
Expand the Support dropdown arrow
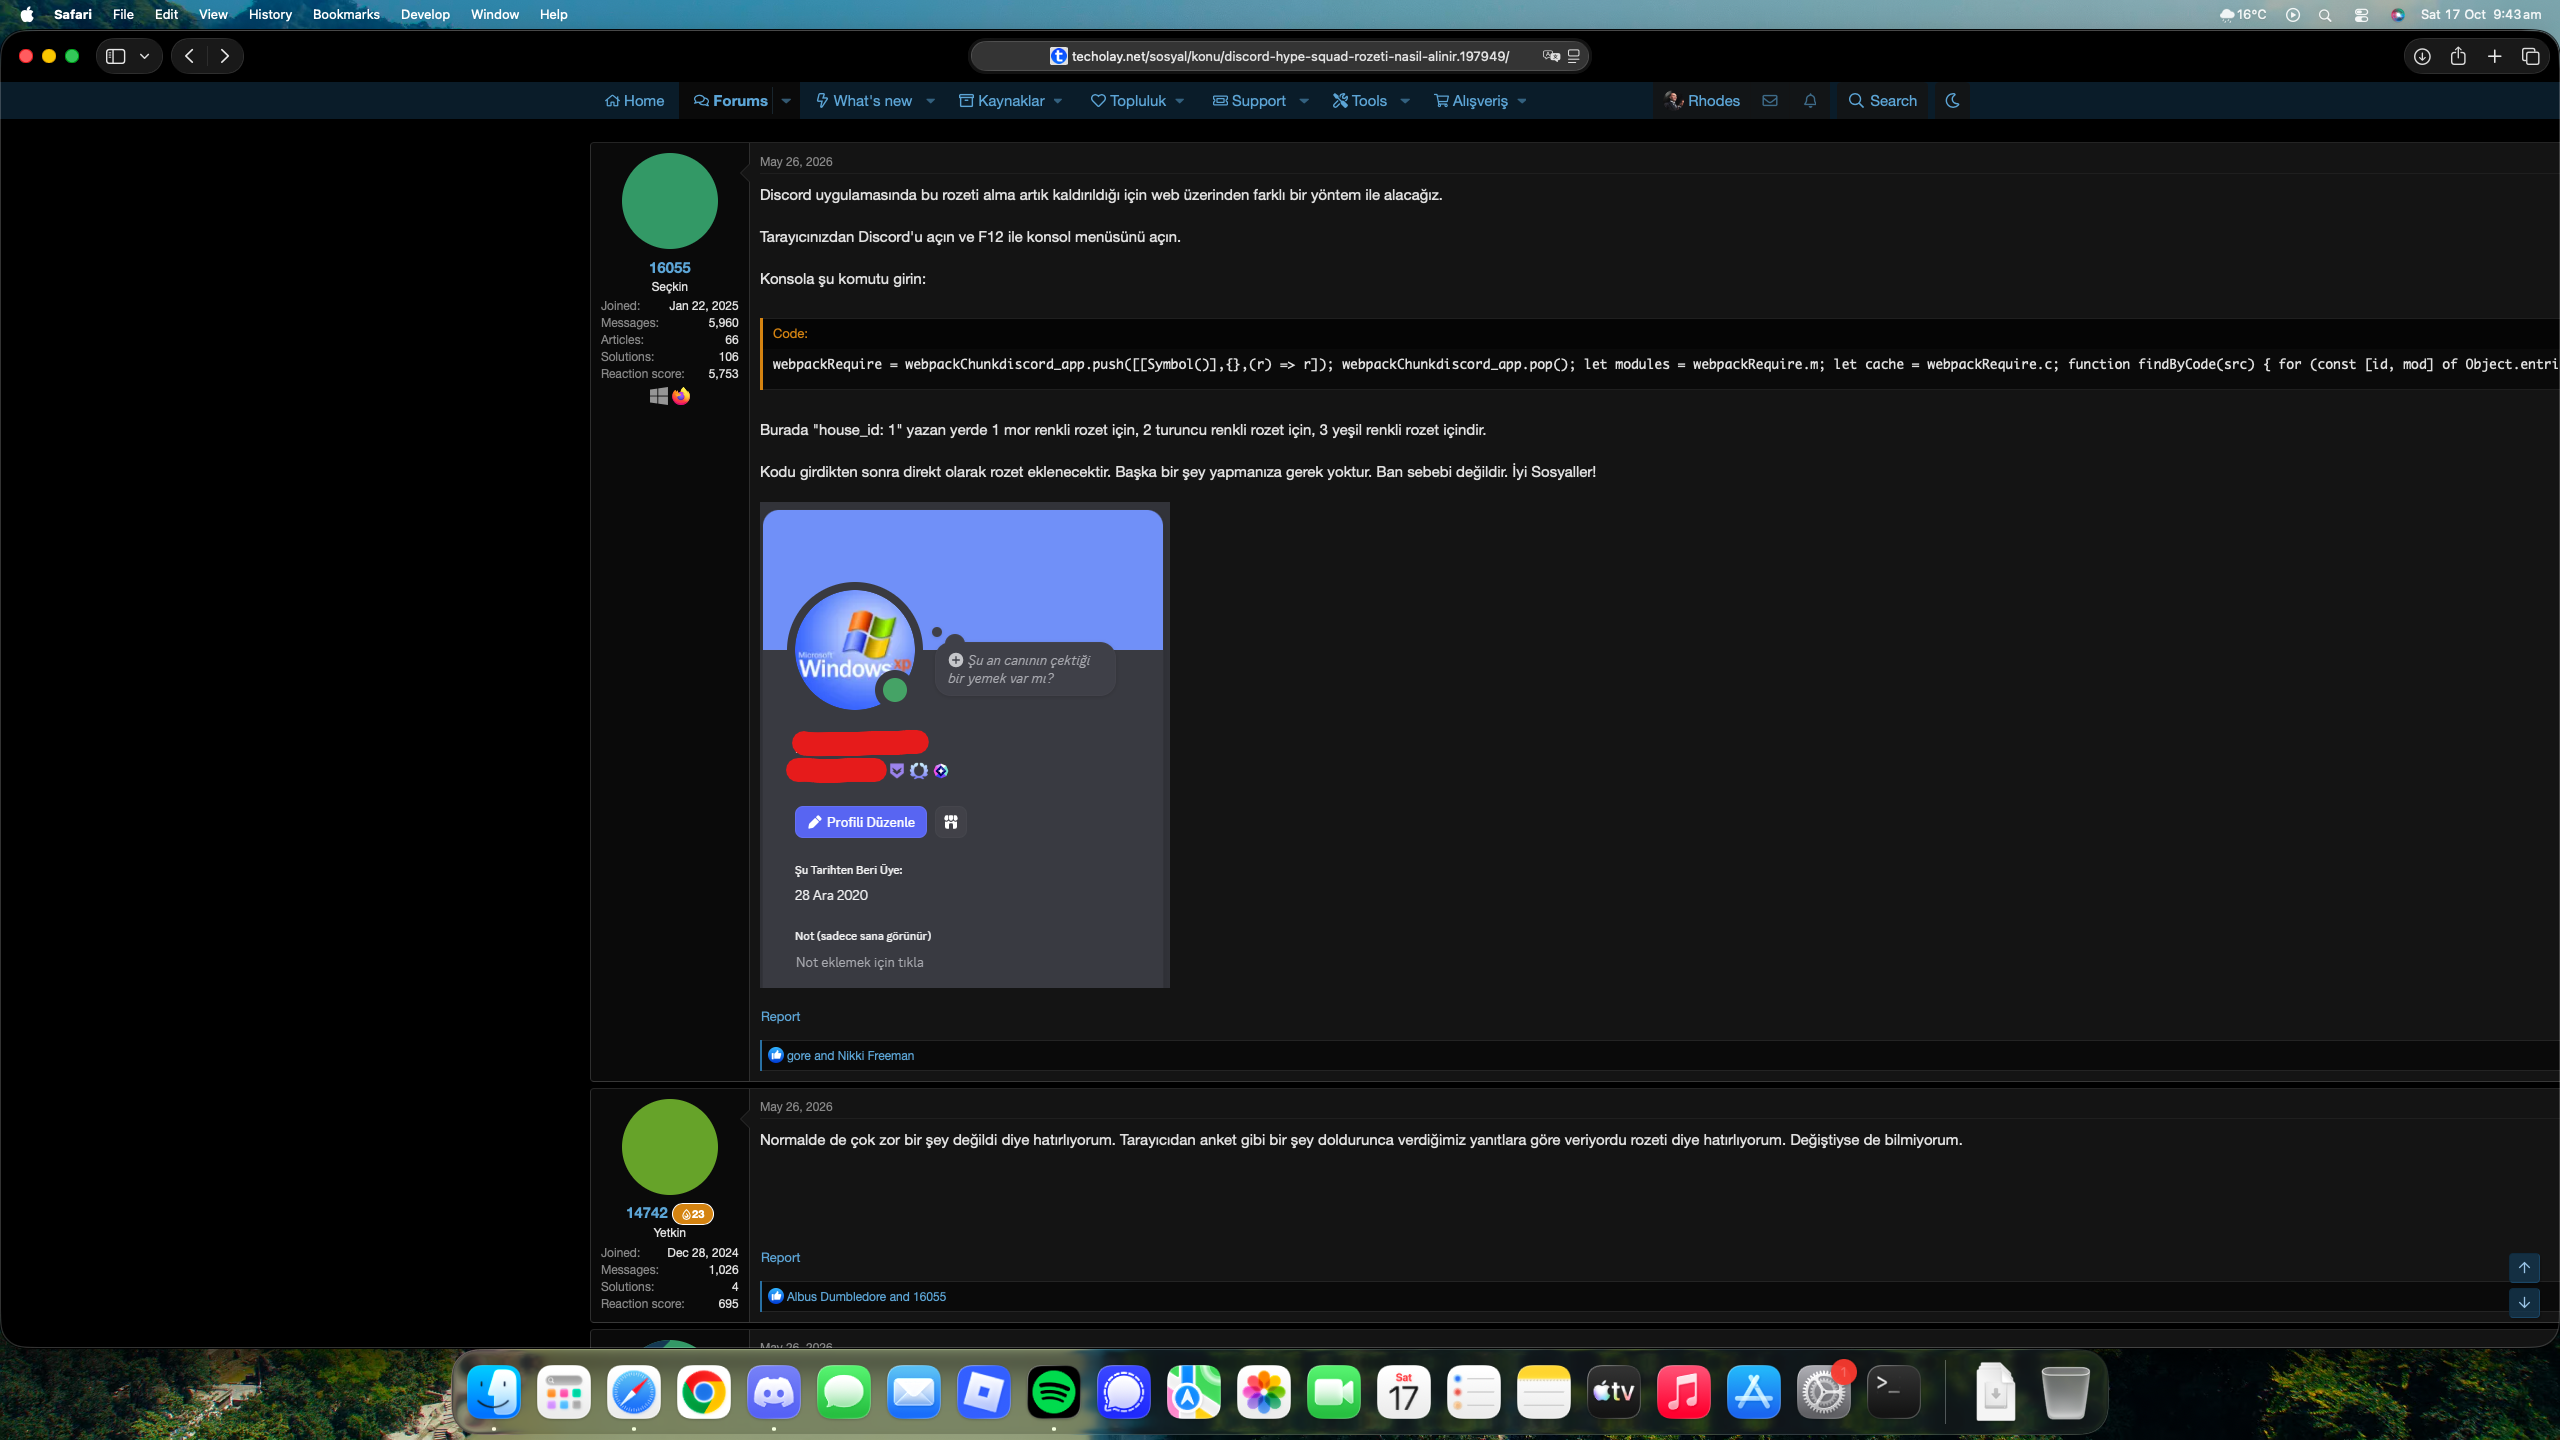tap(1303, 100)
